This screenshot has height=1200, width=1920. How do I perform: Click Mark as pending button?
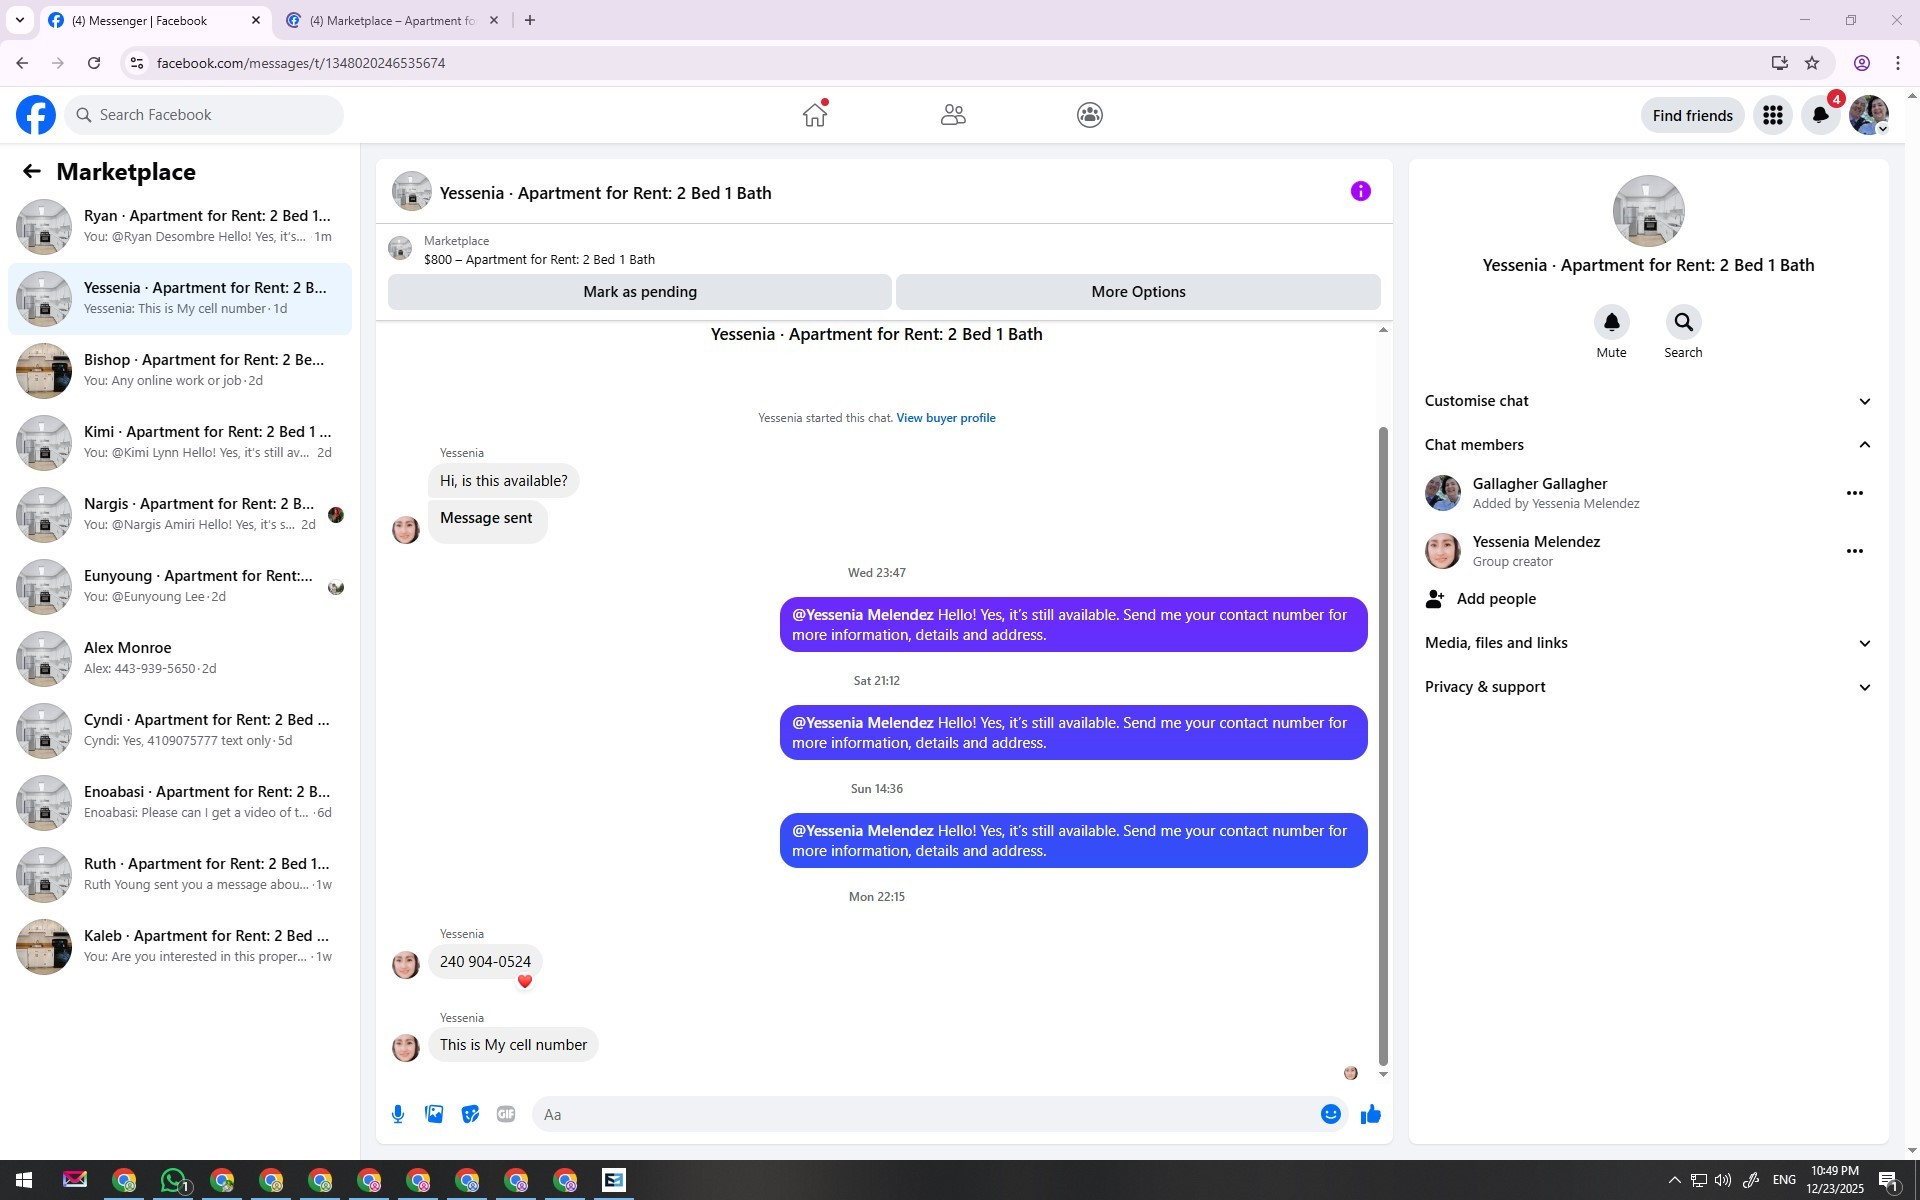click(x=639, y=292)
